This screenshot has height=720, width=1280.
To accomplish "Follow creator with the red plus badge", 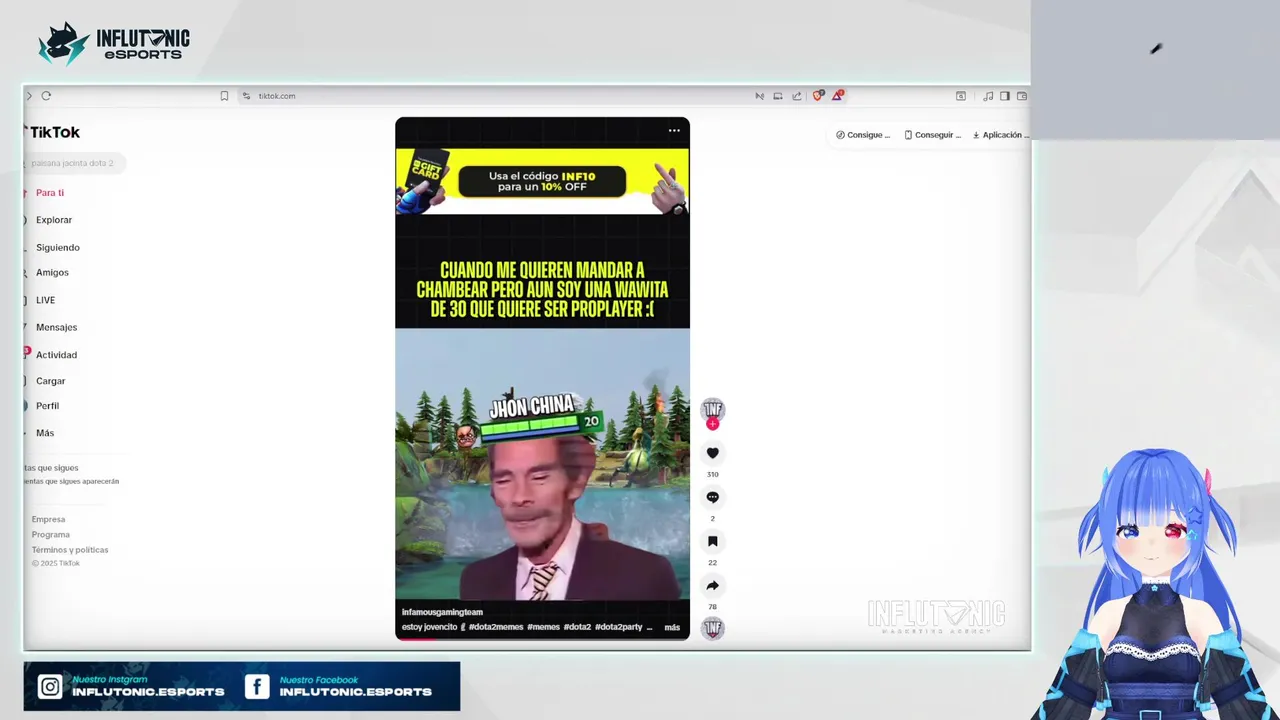I will tap(712, 424).
